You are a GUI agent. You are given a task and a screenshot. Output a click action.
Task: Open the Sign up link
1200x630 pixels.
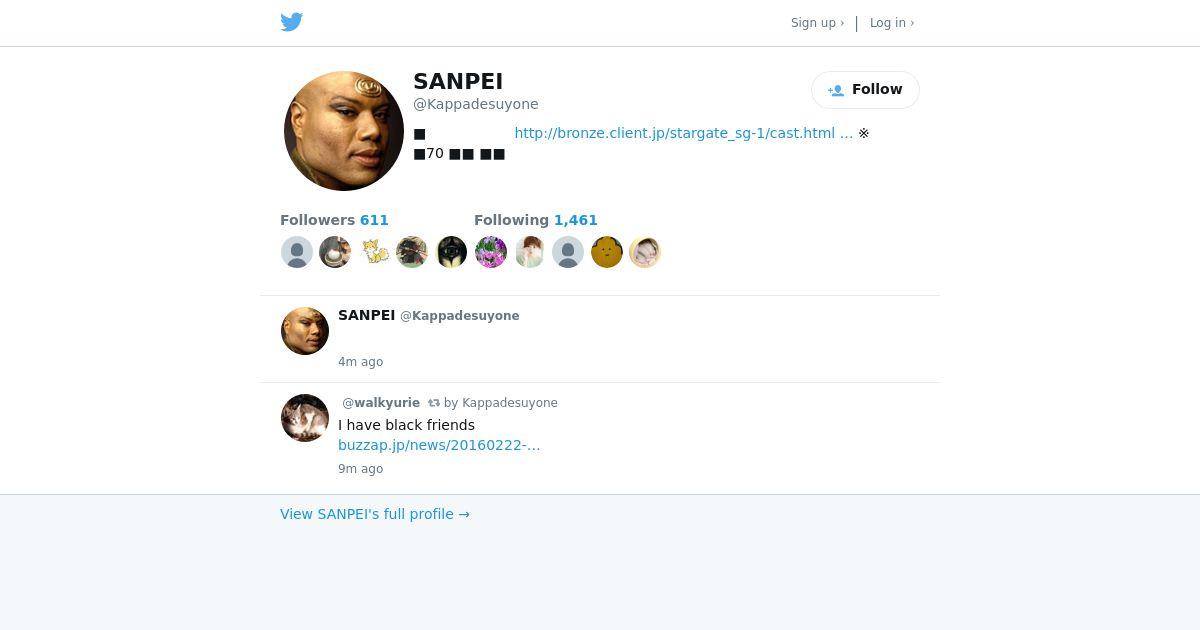[817, 23]
